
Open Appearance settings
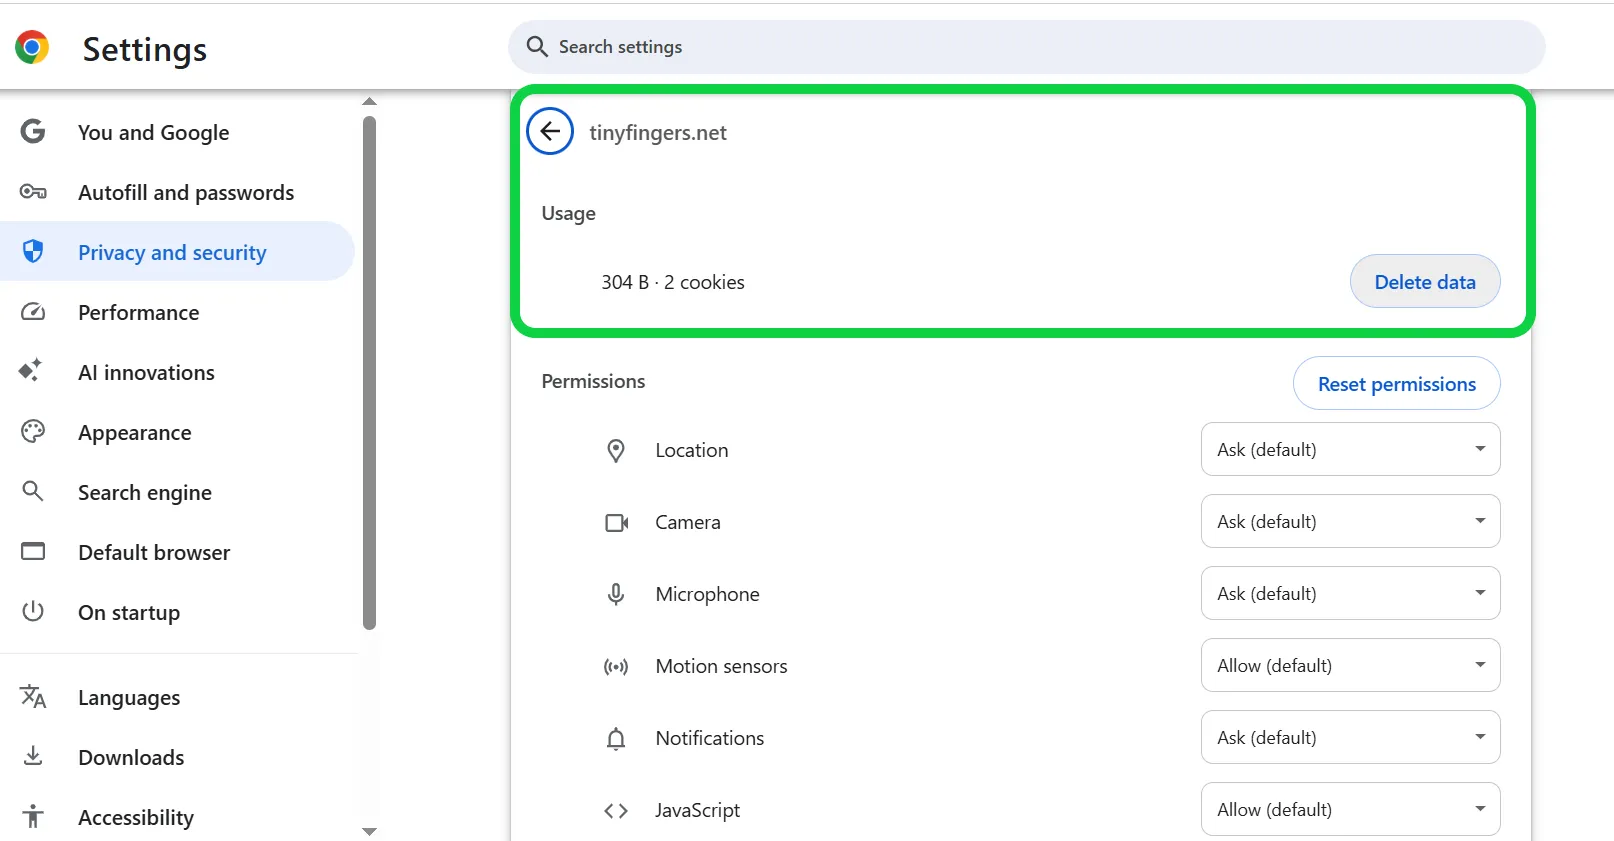point(177,431)
